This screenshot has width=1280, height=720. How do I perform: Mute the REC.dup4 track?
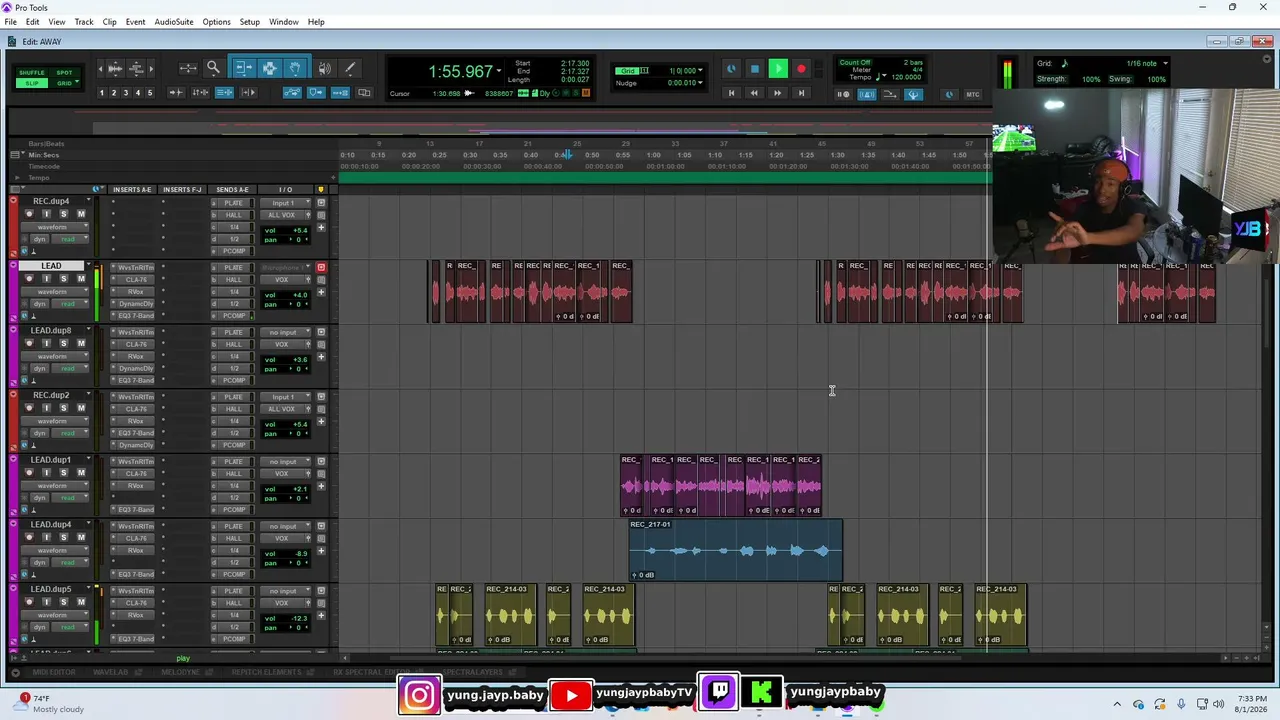[81, 214]
